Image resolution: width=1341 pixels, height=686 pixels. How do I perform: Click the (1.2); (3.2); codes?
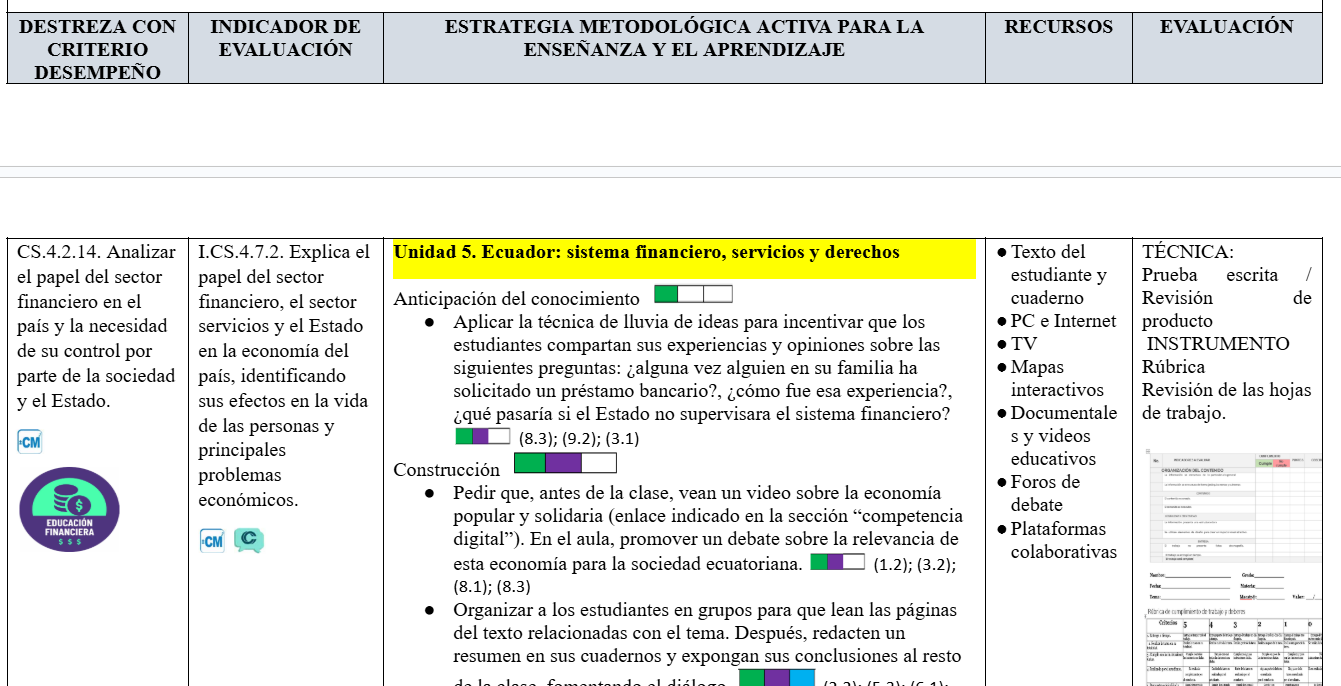(915, 564)
